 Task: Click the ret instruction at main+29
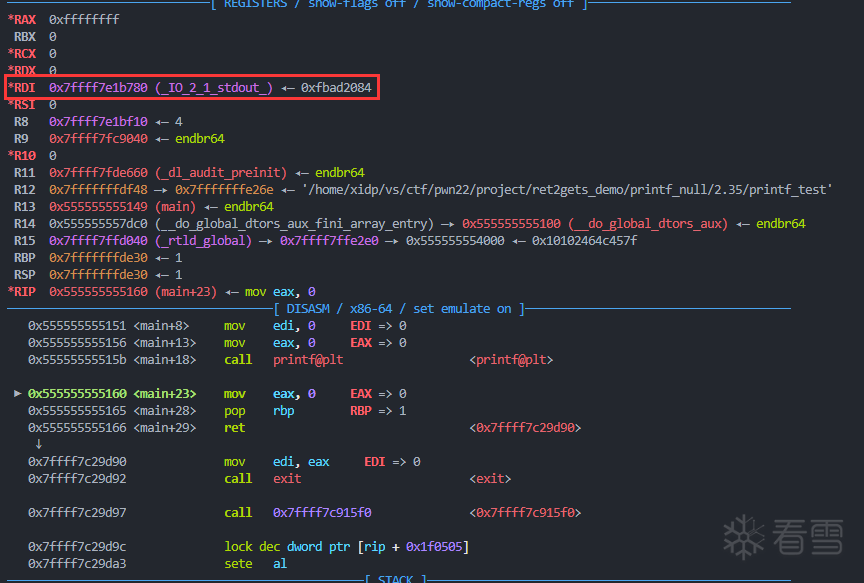[234, 428]
